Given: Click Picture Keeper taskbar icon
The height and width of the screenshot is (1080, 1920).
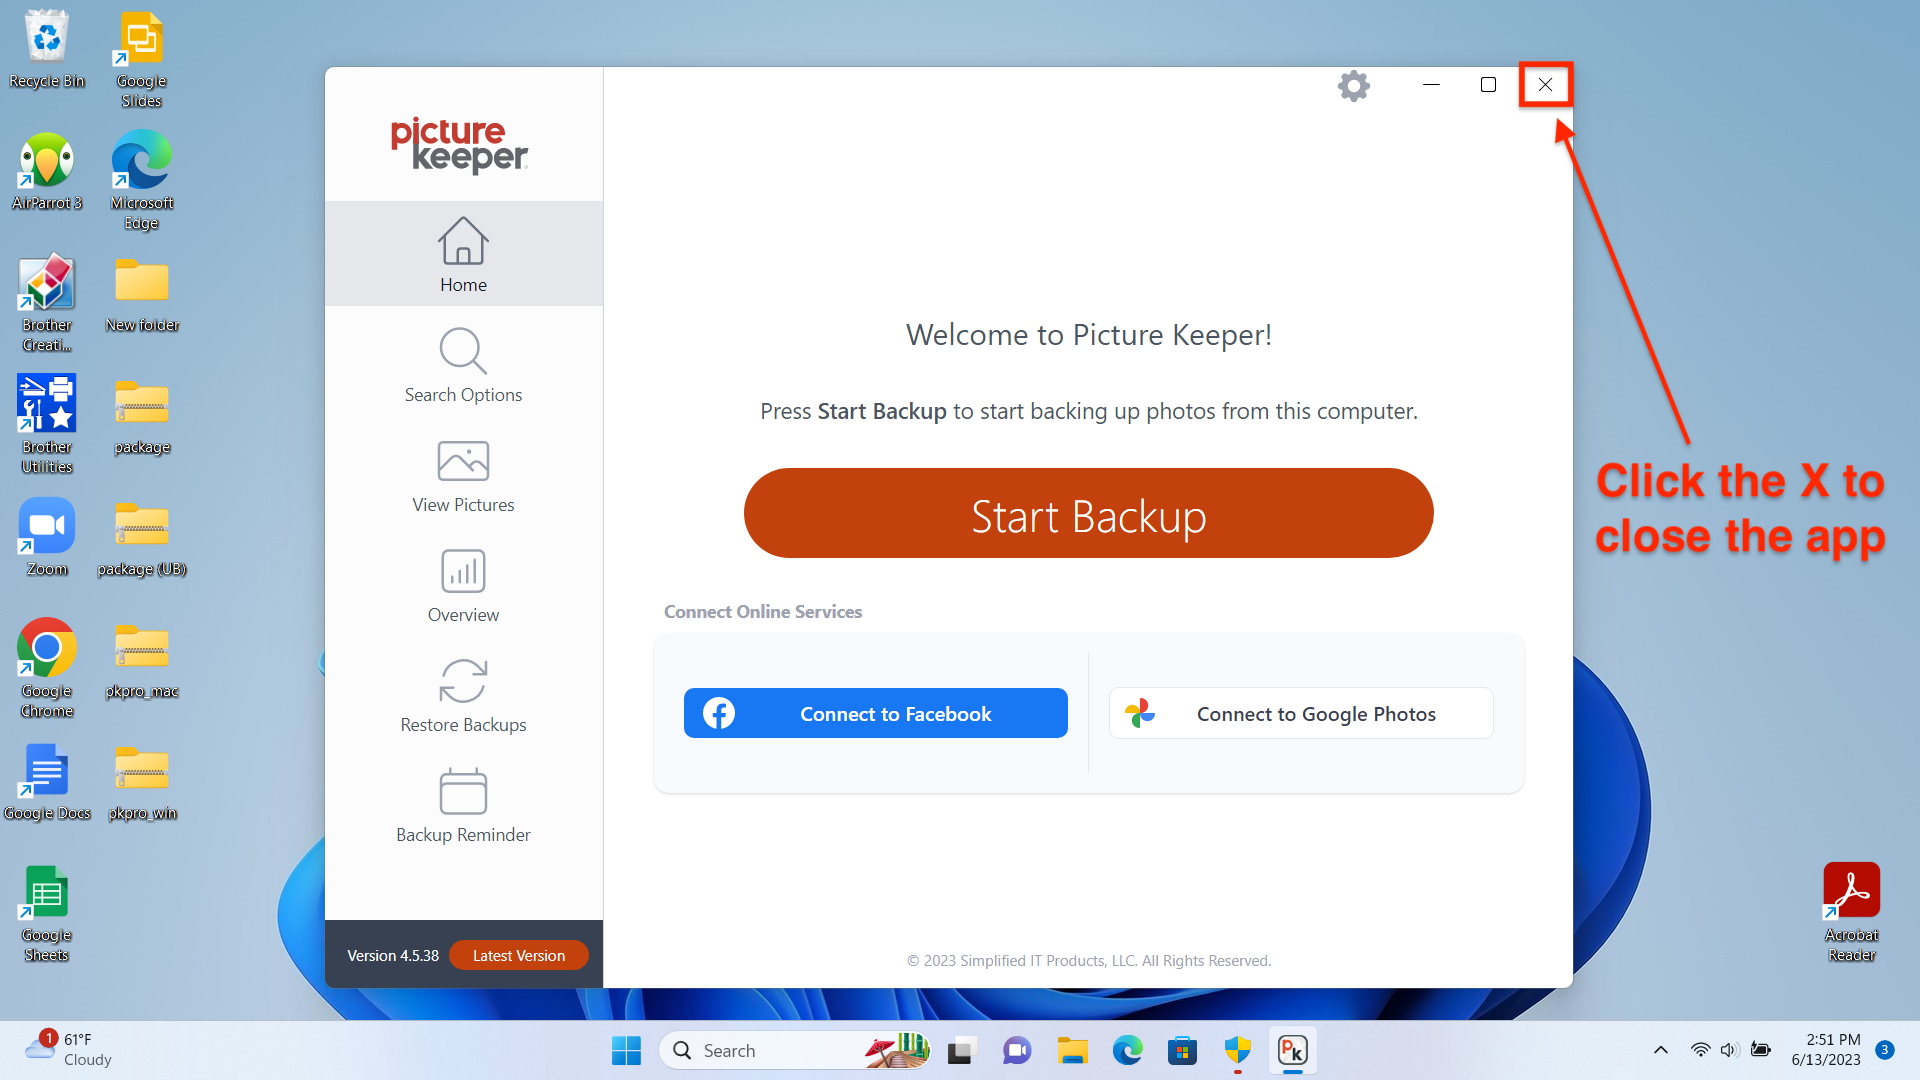Looking at the screenshot, I should [1292, 1050].
